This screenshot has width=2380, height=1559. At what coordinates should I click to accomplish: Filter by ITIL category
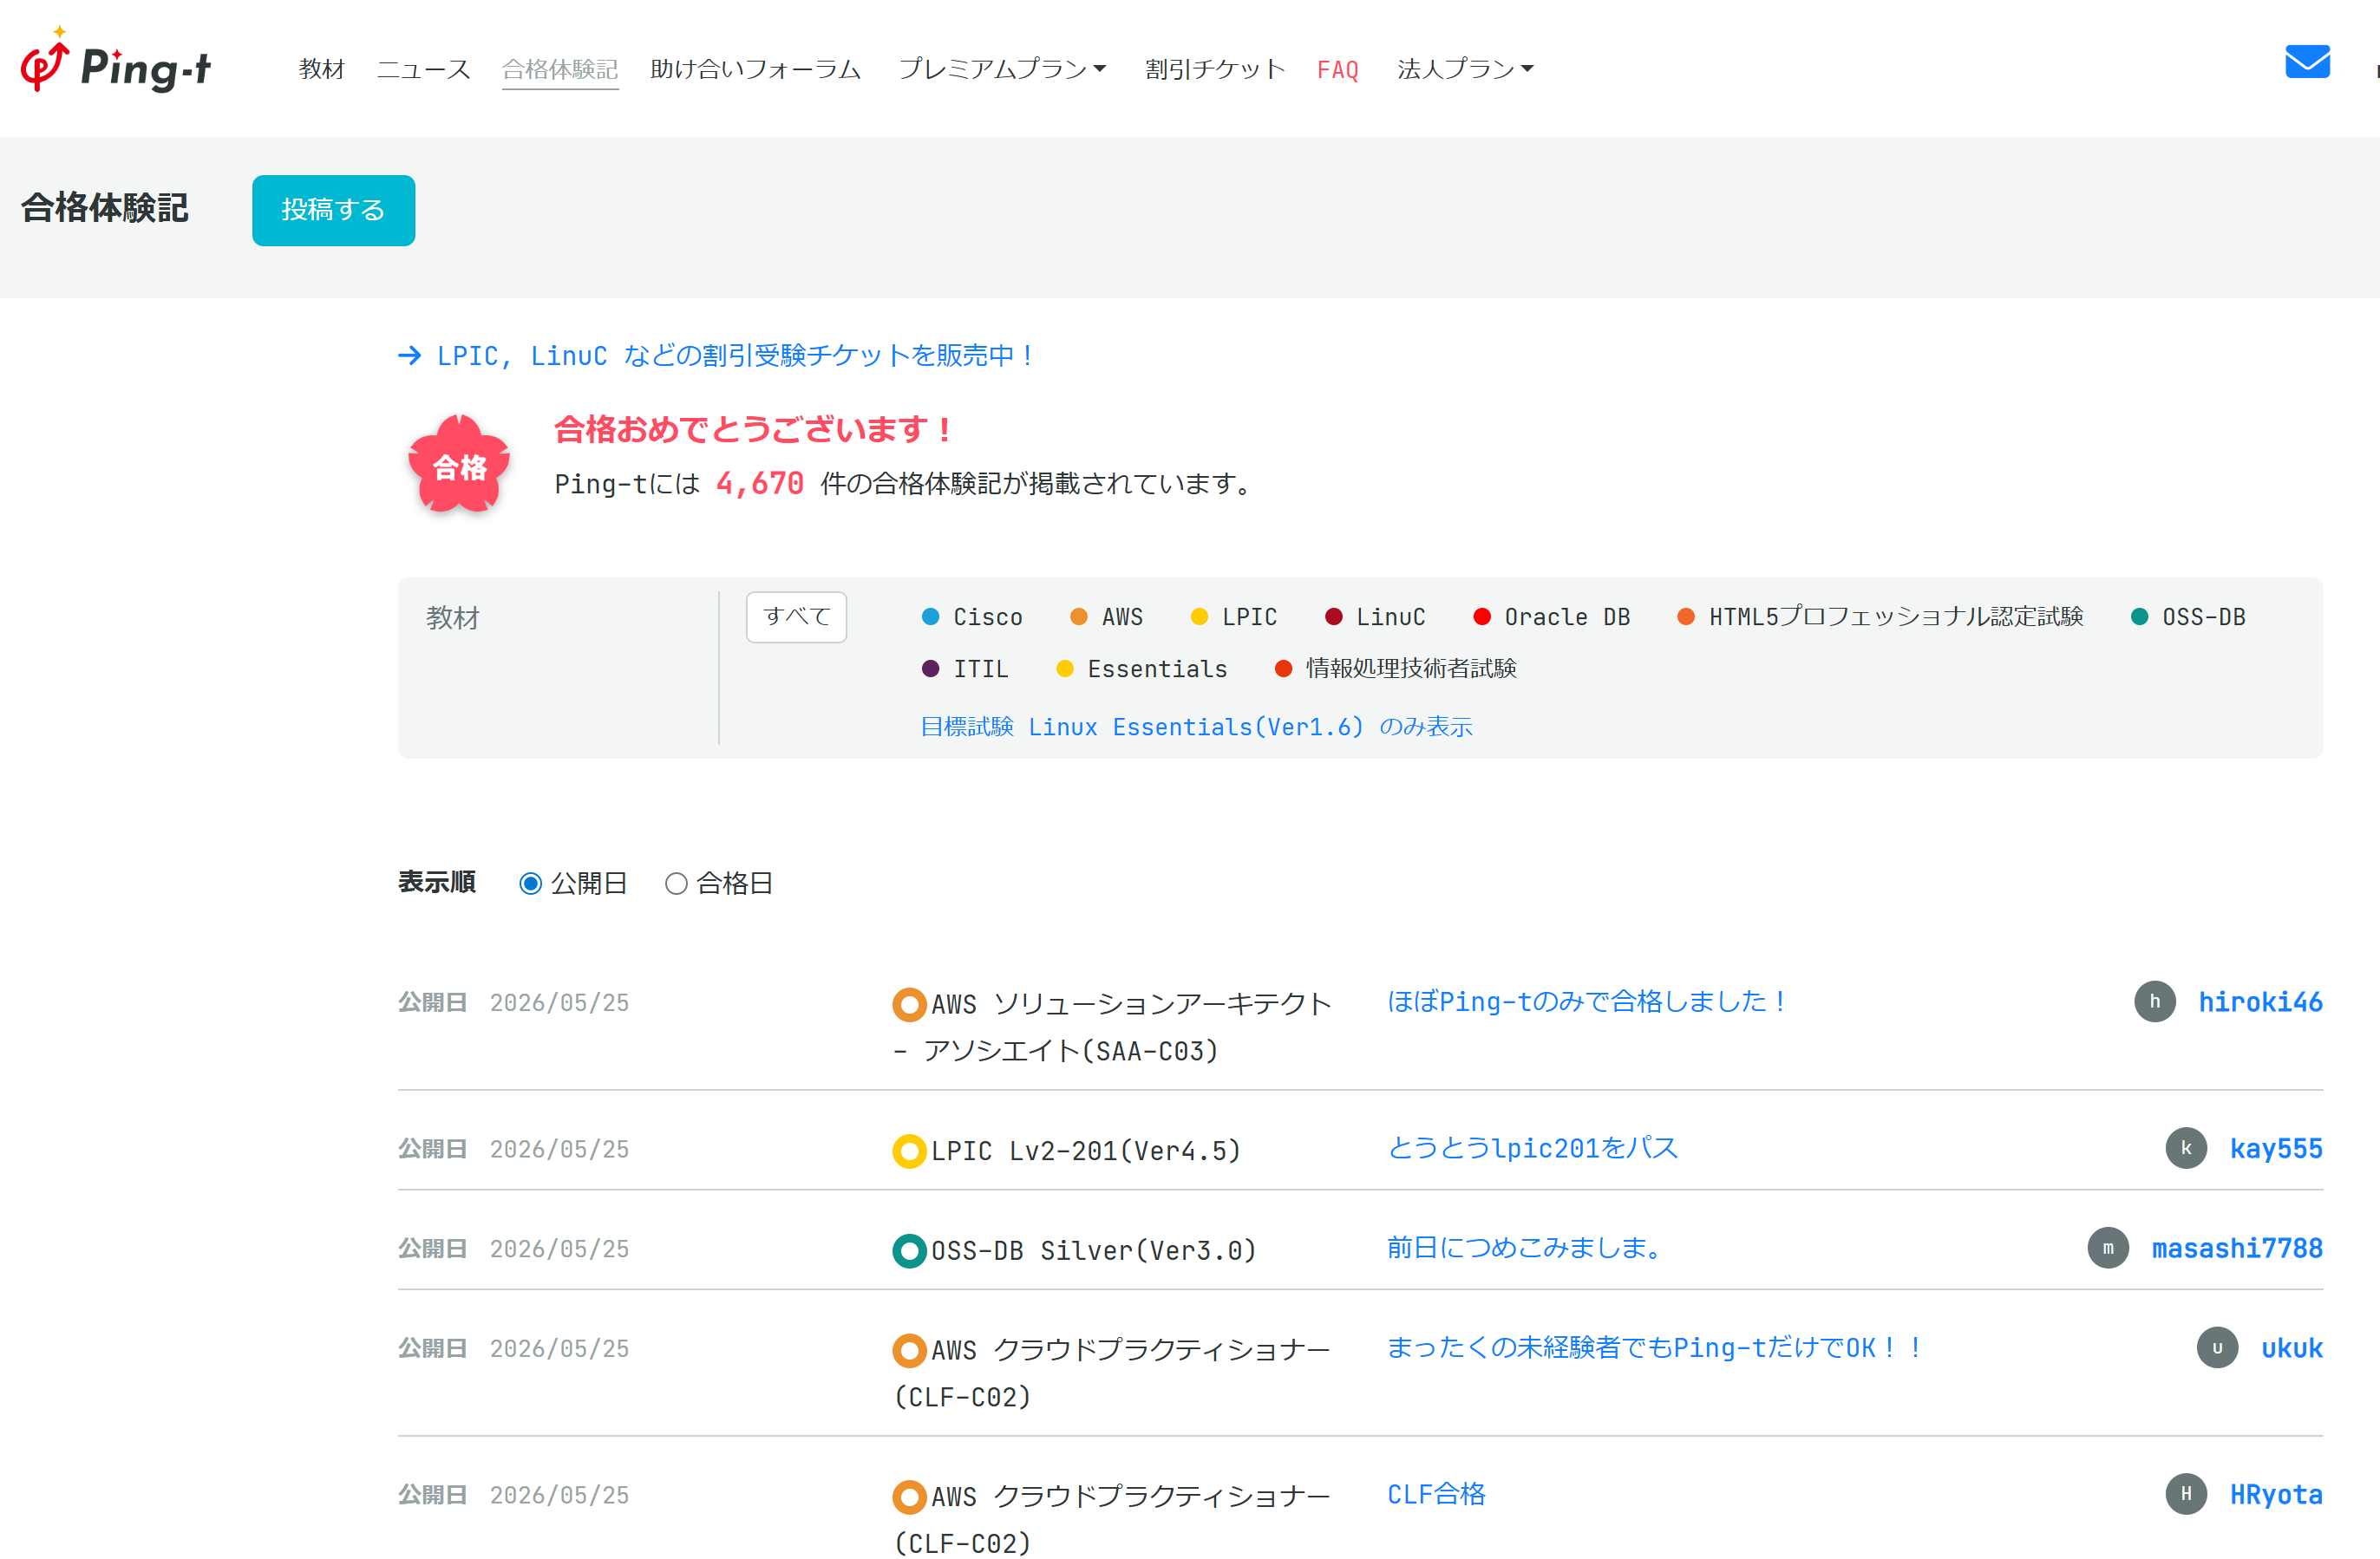pyautogui.click(x=965, y=669)
